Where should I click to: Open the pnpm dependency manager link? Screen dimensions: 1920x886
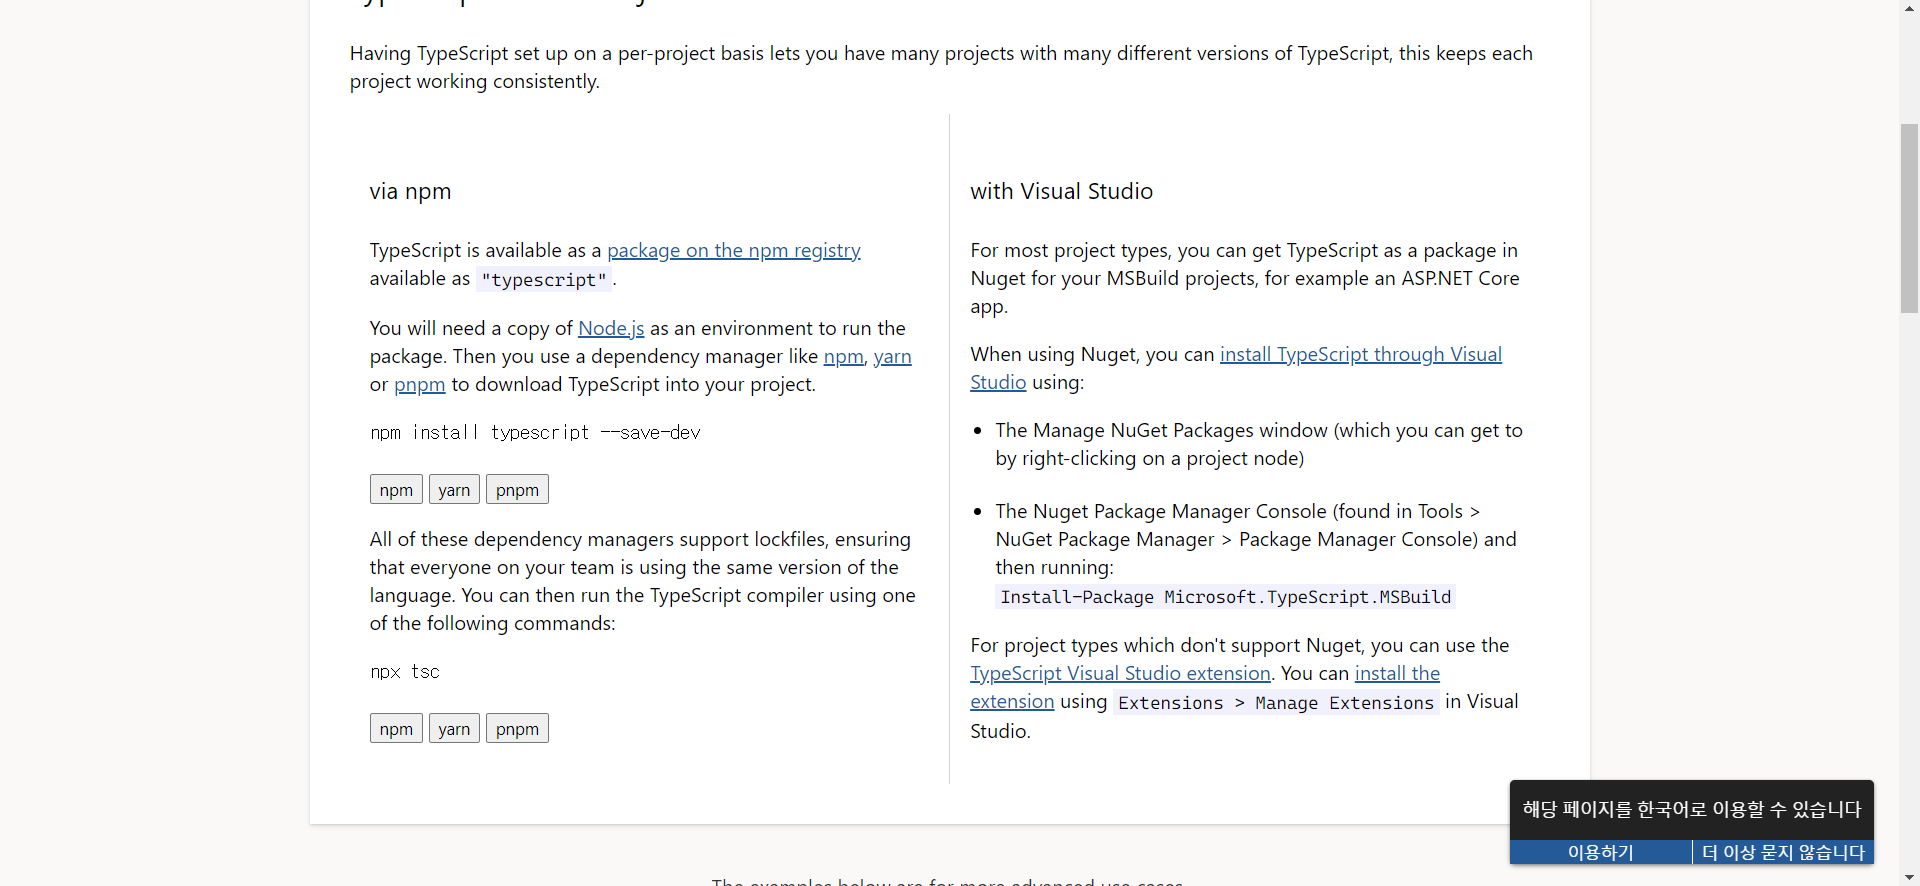click(x=419, y=384)
